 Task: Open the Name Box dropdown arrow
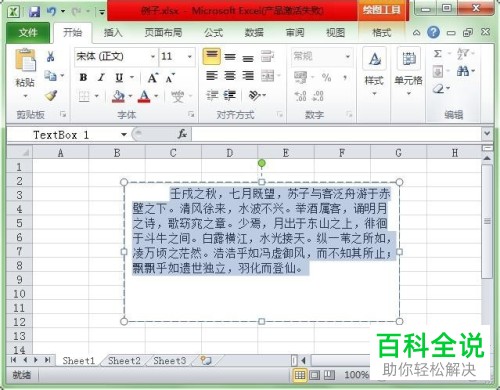coord(124,135)
